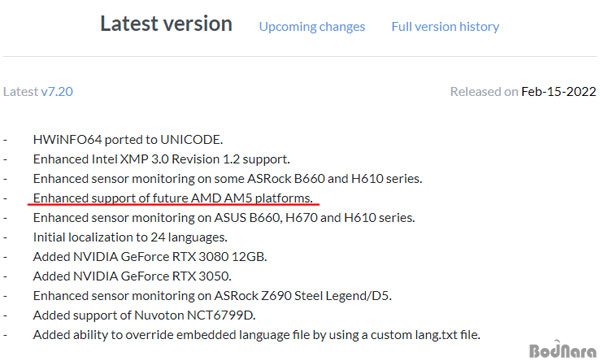The image size is (600, 361).
Task: Open the Full version history link
Action: point(445,27)
